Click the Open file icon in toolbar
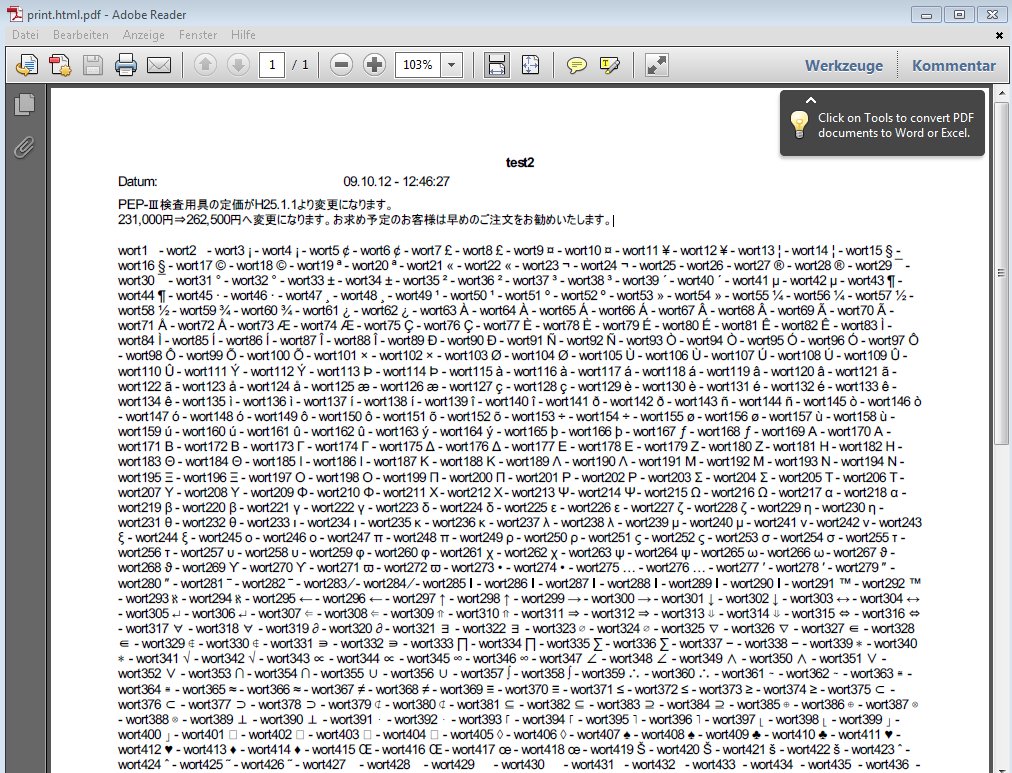This screenshot has width=1012, height=773. 27,66
